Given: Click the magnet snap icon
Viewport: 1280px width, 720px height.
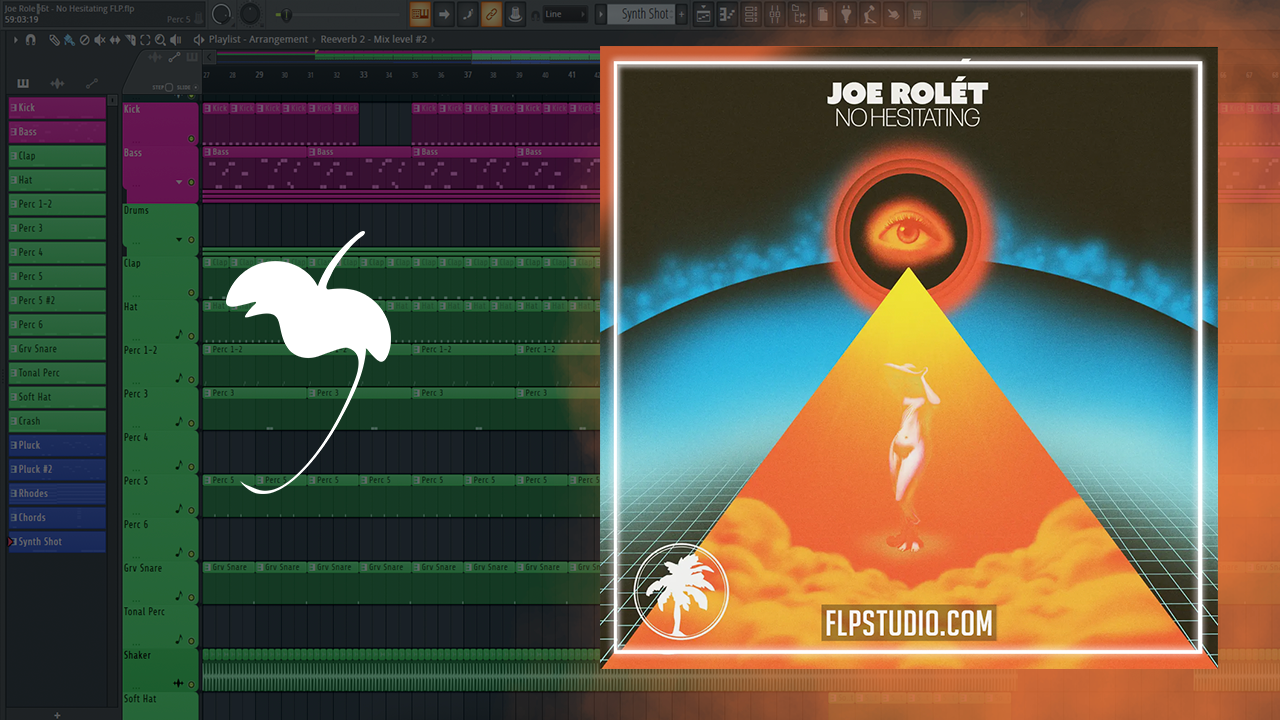Looking at the screenshot, I should coord(30,40).
